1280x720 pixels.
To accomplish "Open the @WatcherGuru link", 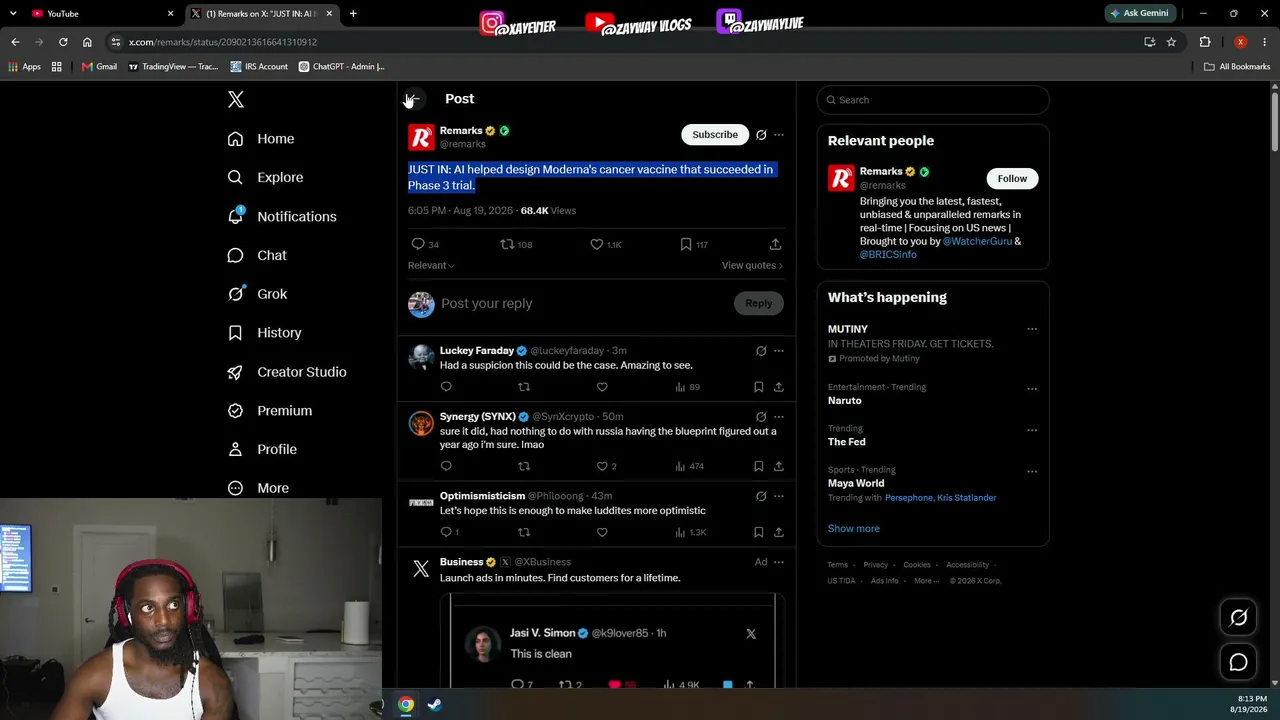I will (x=977, y=241).
